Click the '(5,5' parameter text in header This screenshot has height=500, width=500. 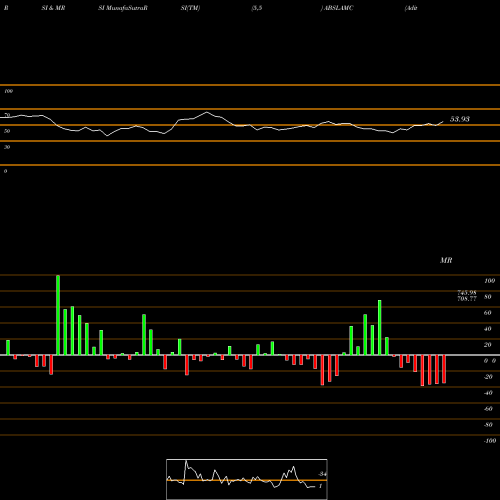(x=257, y=8)
